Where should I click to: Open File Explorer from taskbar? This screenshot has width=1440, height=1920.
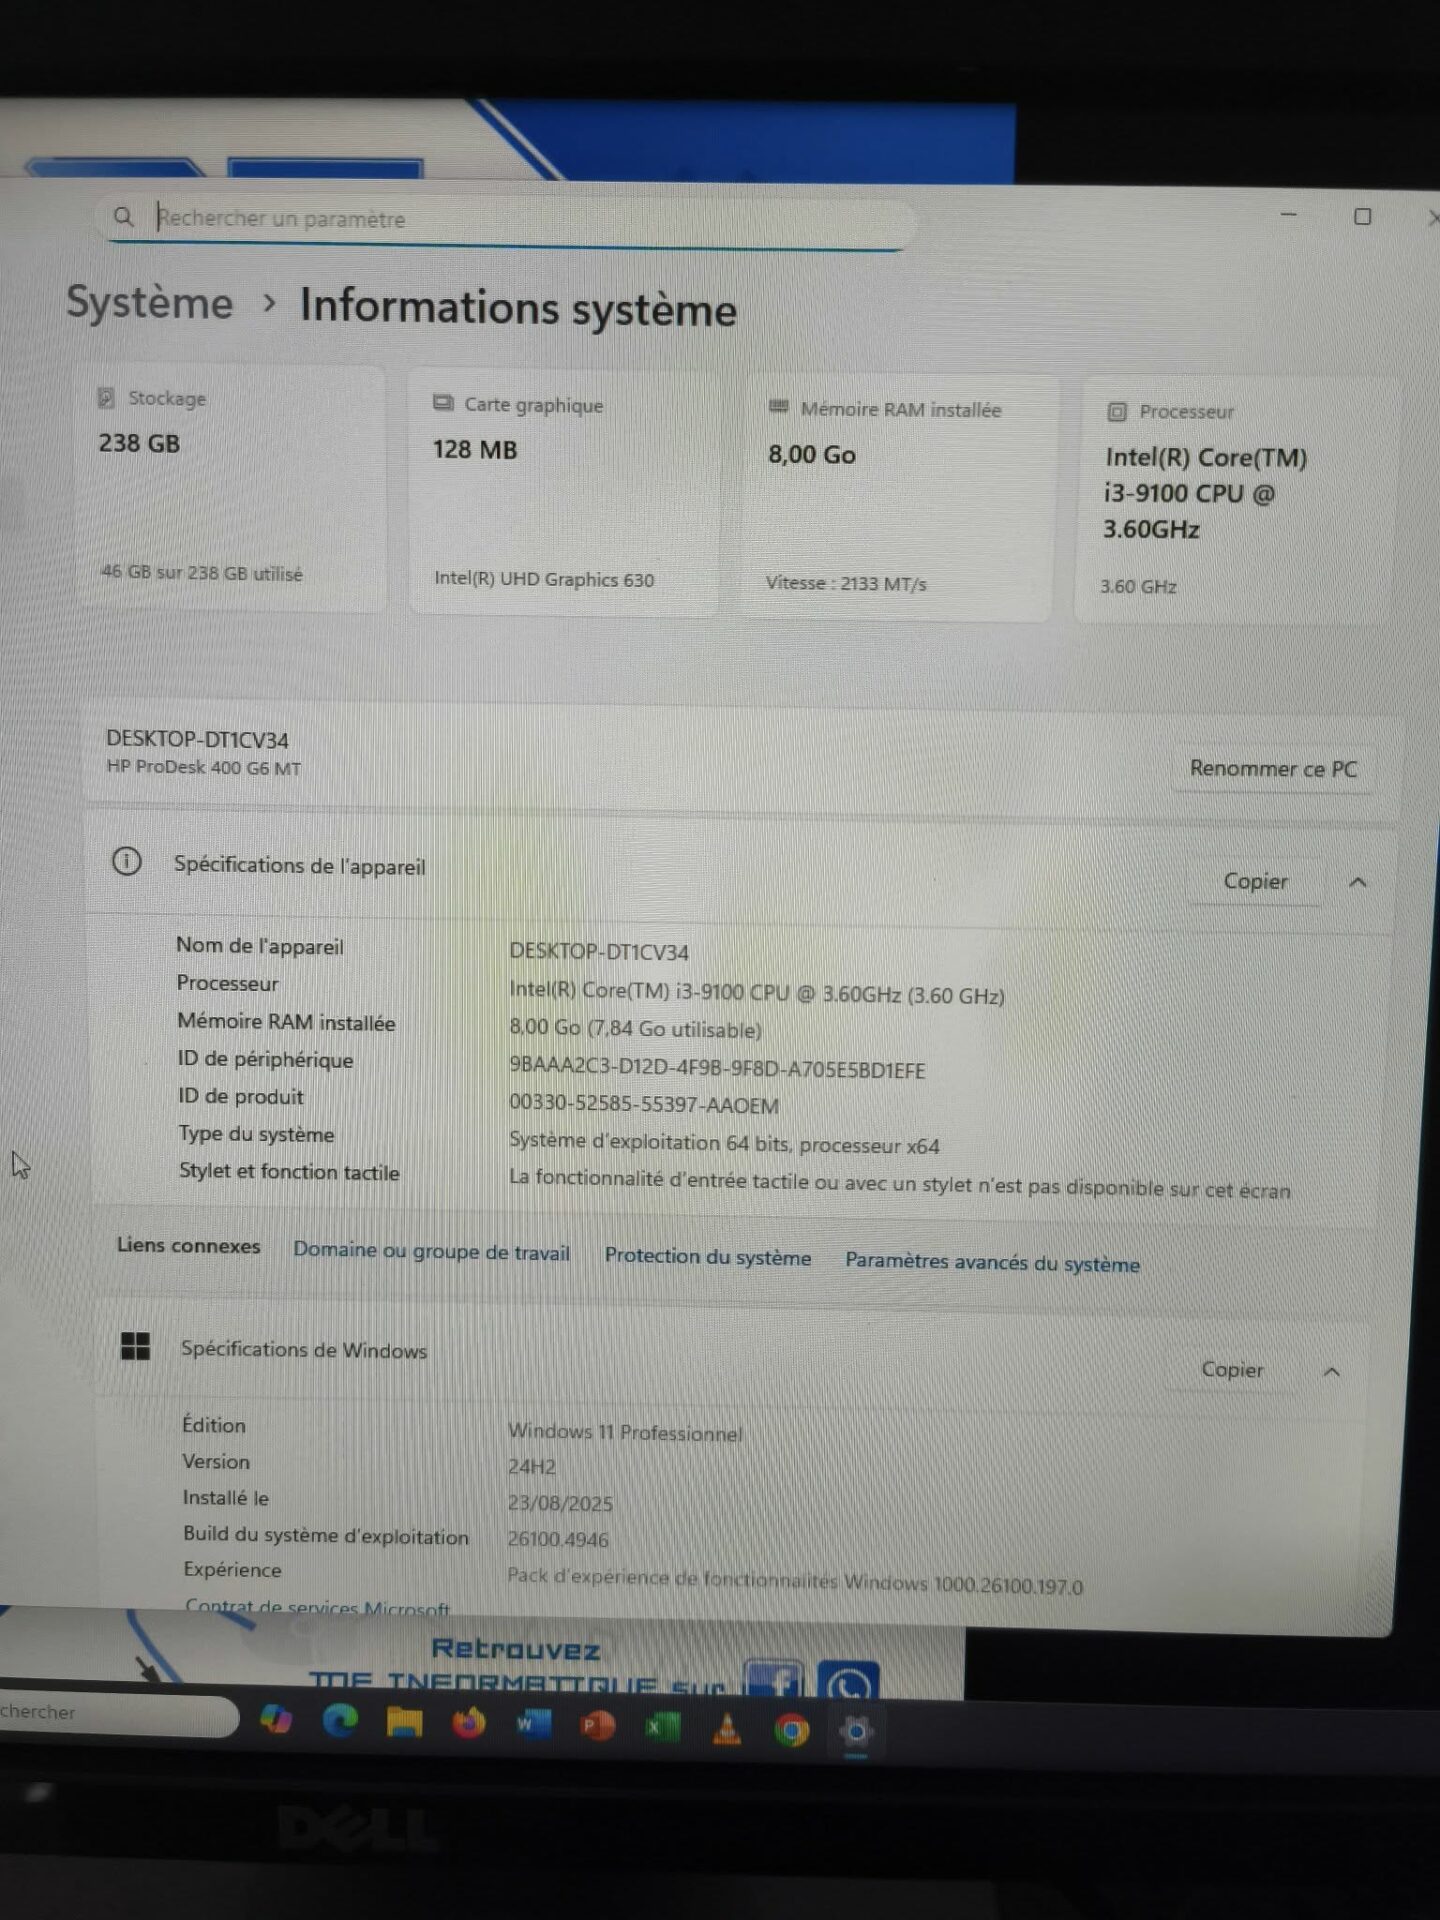click(x=404, y=1722)
